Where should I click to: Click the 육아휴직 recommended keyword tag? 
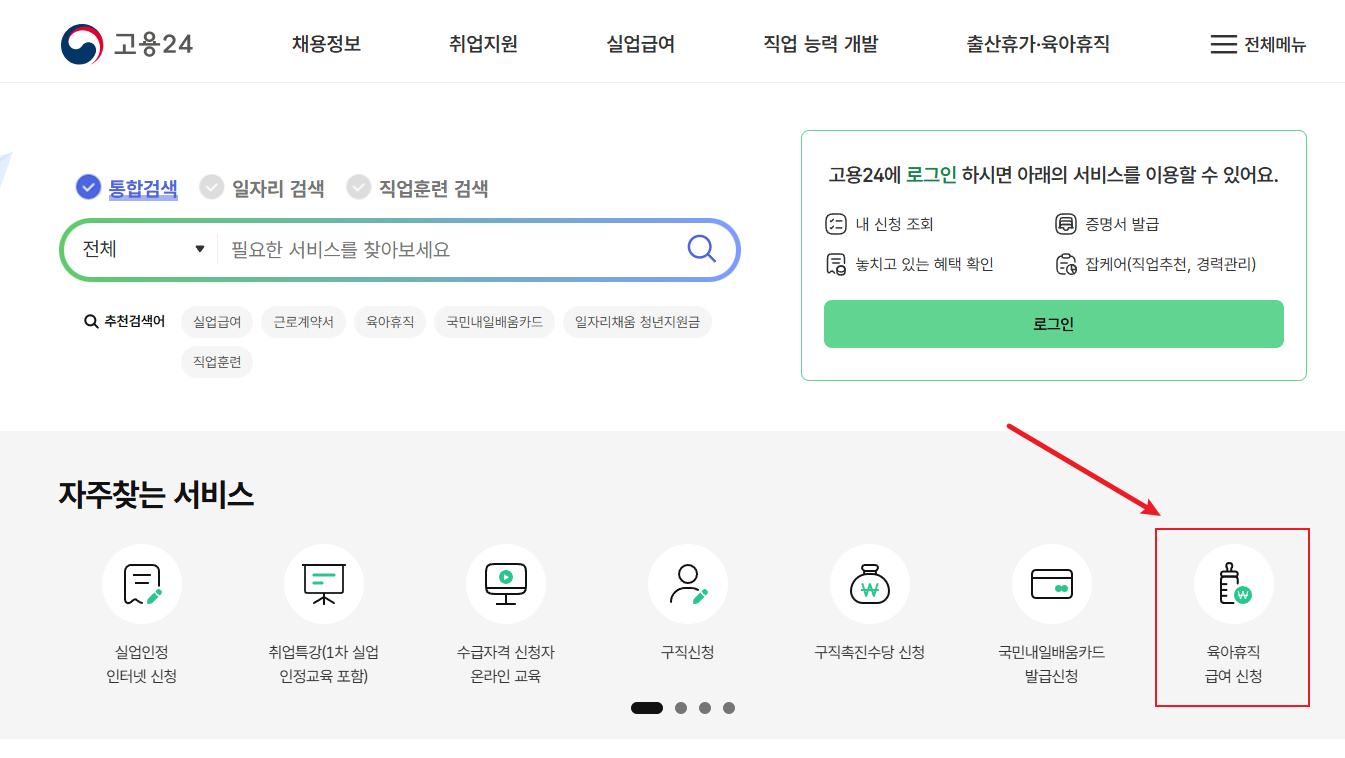point(390,322)
